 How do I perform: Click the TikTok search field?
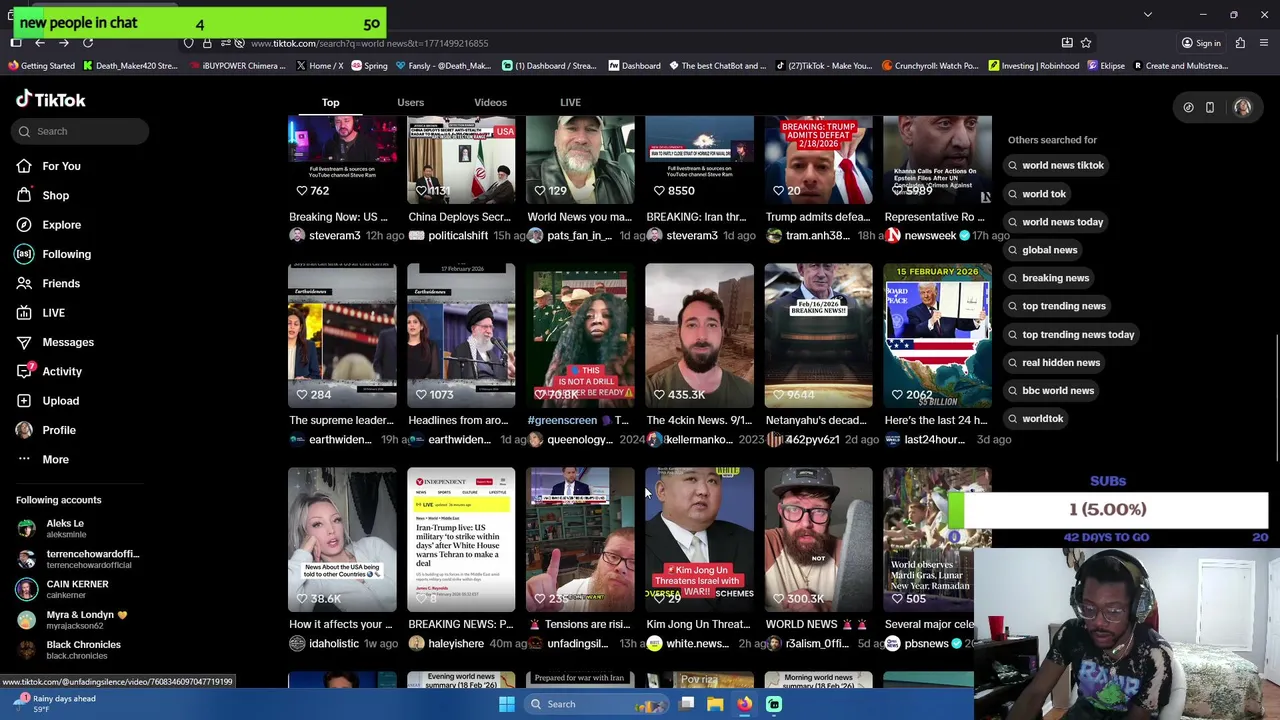82,131
